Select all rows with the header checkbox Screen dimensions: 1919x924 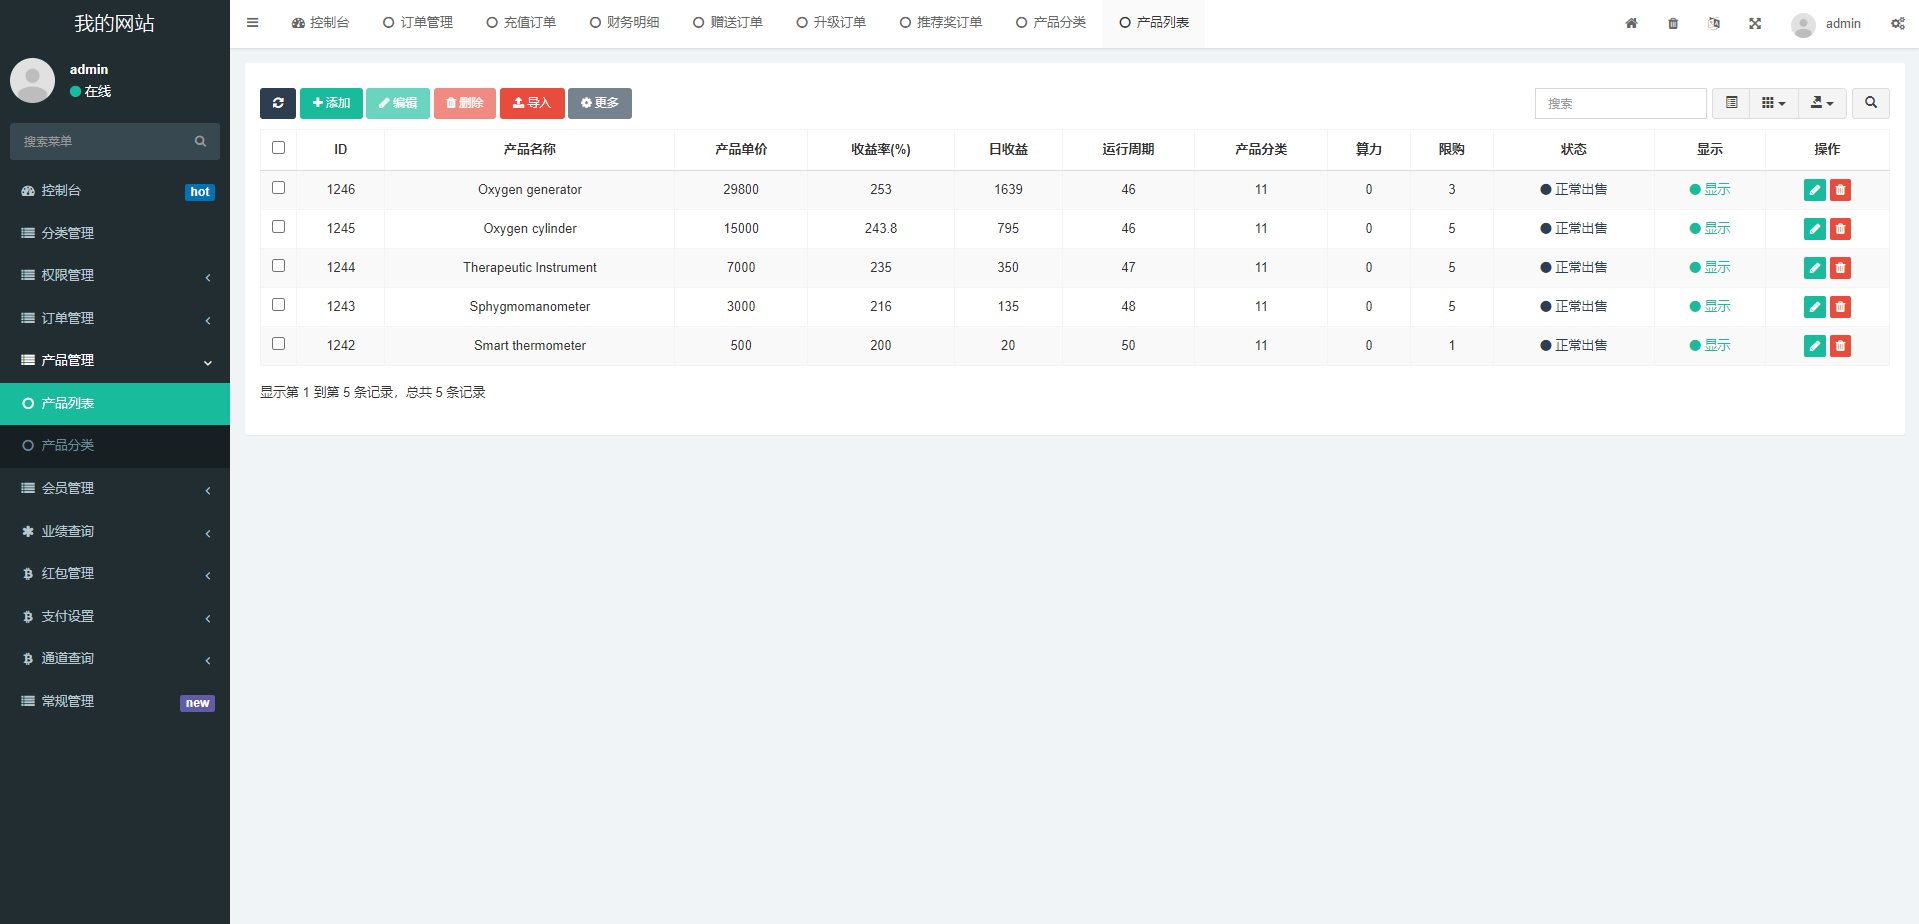279,148
